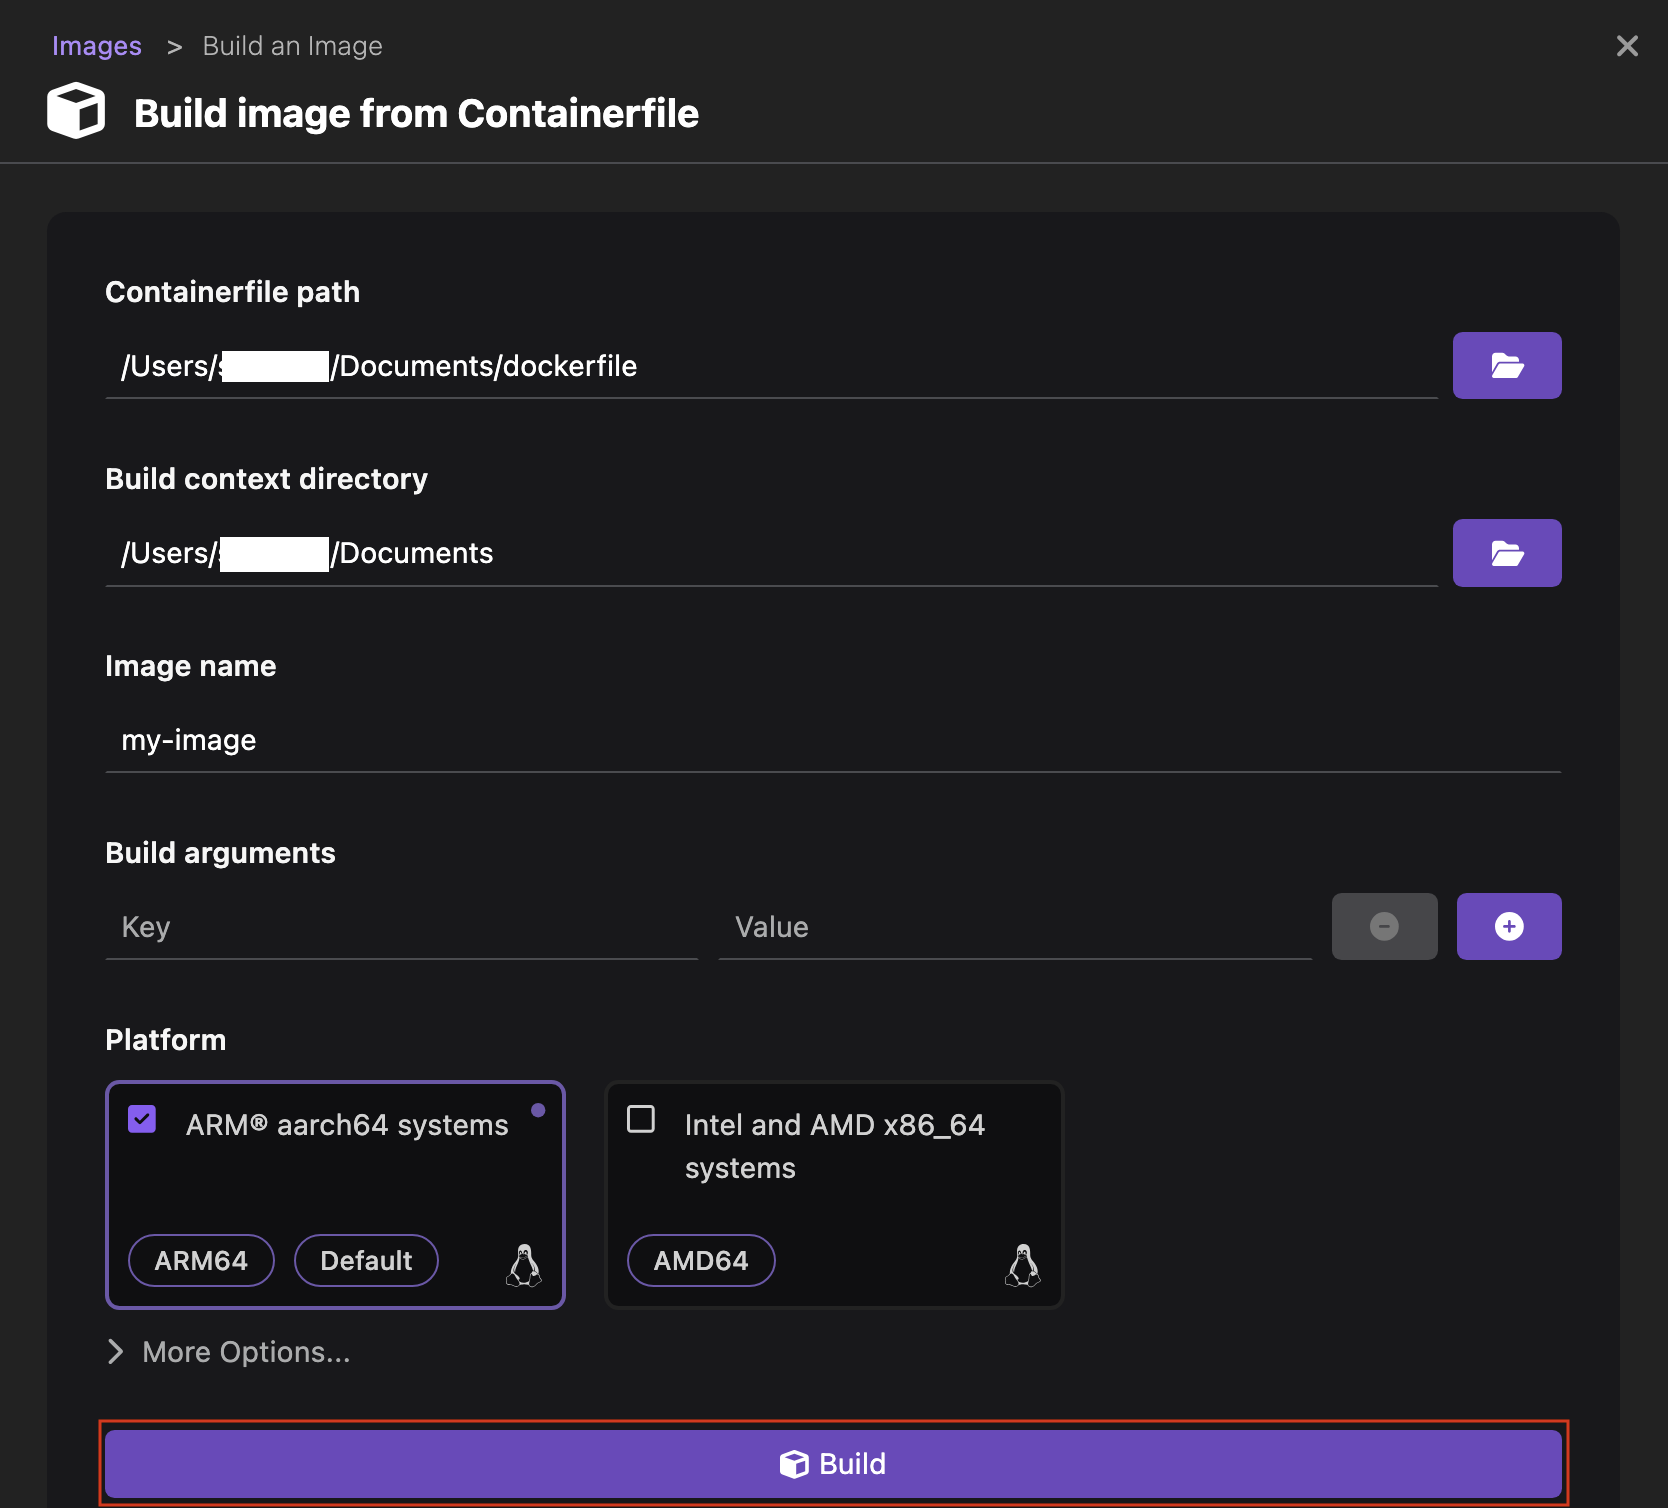
Task: Edit the Image name field showing my-image
Action: 400,740
